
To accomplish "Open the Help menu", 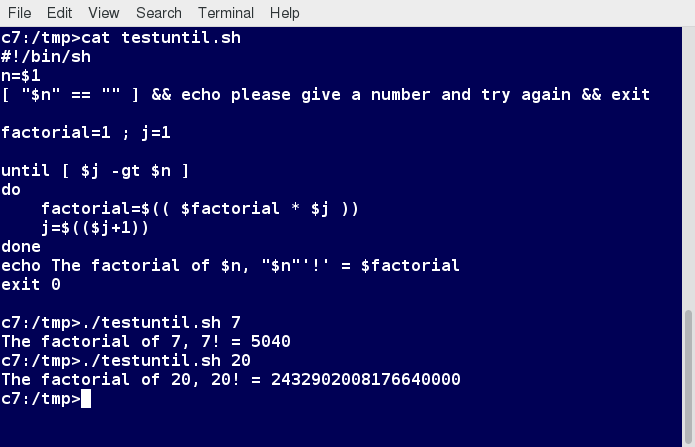I will click(x=285, y=13).
